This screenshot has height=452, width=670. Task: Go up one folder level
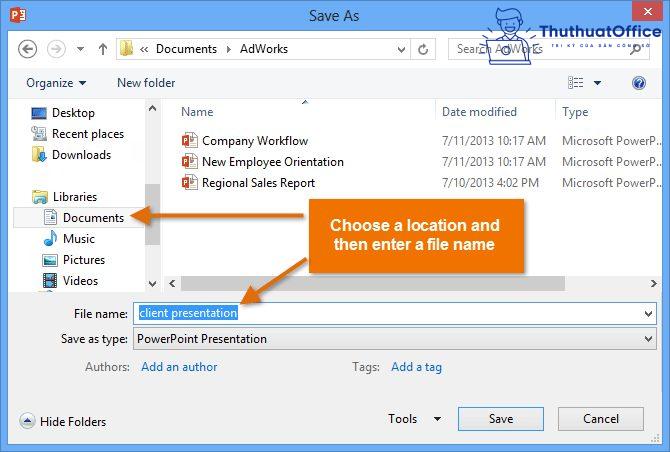point(103,49)
